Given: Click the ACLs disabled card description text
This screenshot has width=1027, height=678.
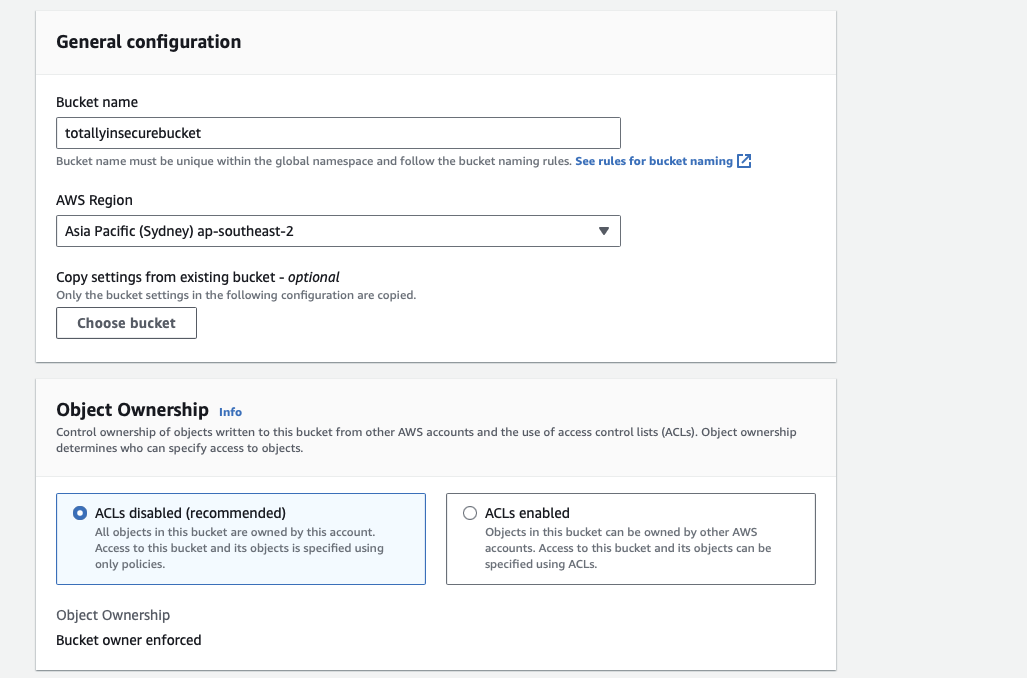Looking at the screenshot, I should coord(239,548).
